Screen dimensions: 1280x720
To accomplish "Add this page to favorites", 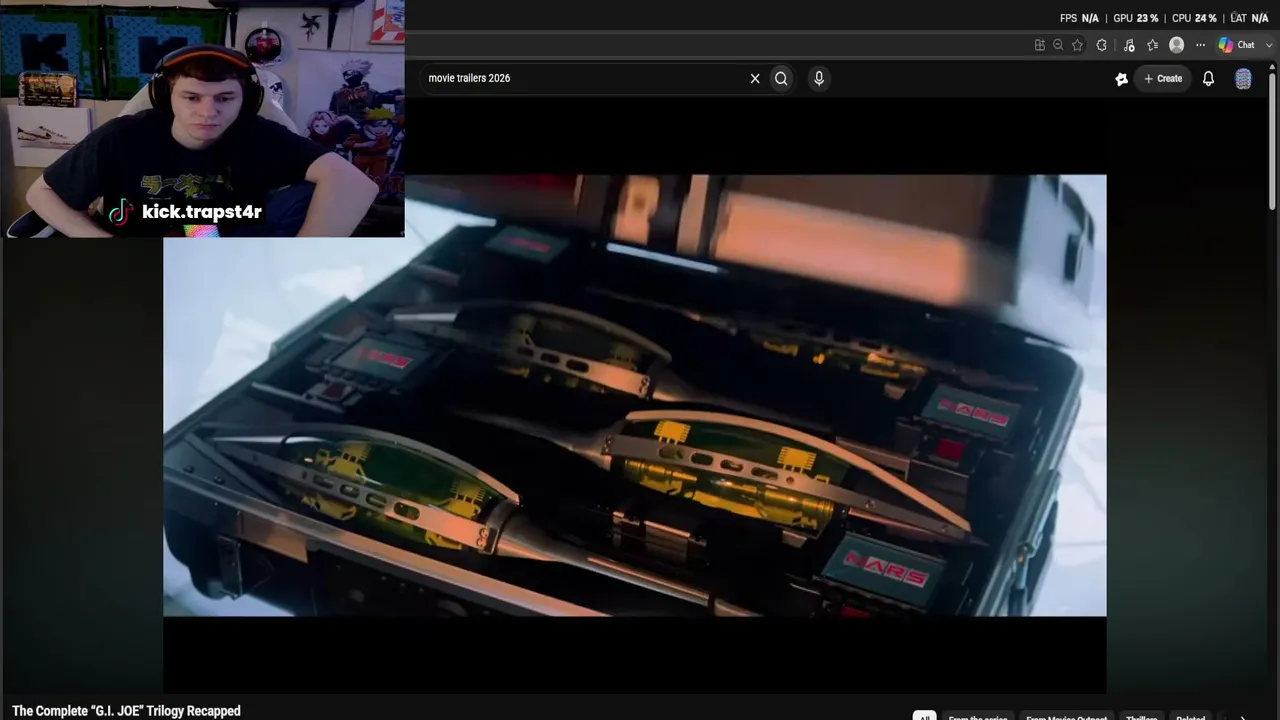I will pos(1077,45).
